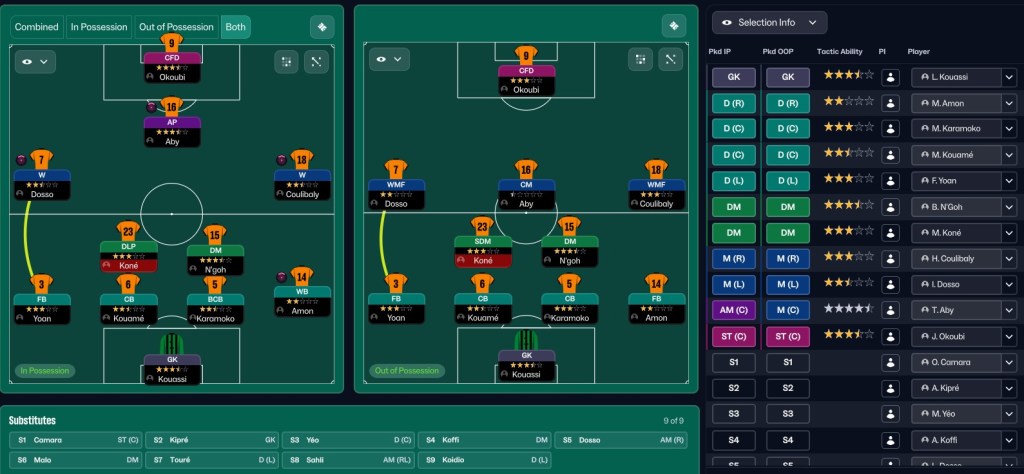Toggle the eye visibility menu on the left pitch
Image resolution: width=1024 pixels, height=474 pixels.
[x=35, y=62]
